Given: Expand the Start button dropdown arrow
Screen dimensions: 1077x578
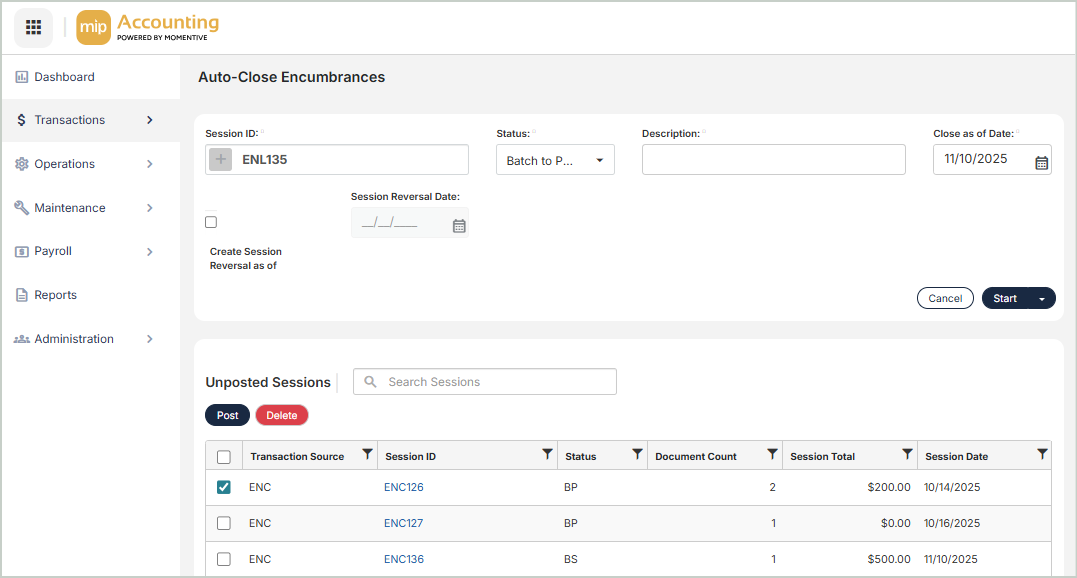Looking at the screenshot, I should click(1042, 299).
